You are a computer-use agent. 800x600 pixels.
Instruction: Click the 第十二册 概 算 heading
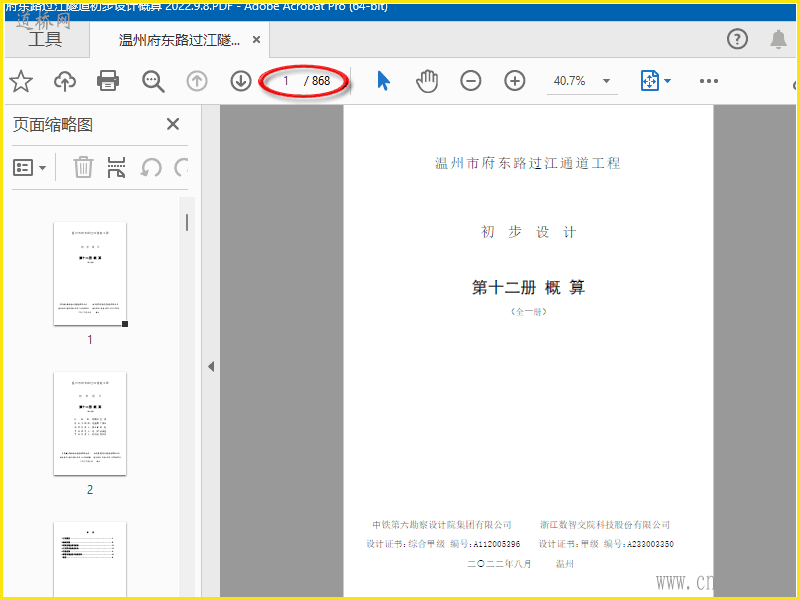point(528,288)
